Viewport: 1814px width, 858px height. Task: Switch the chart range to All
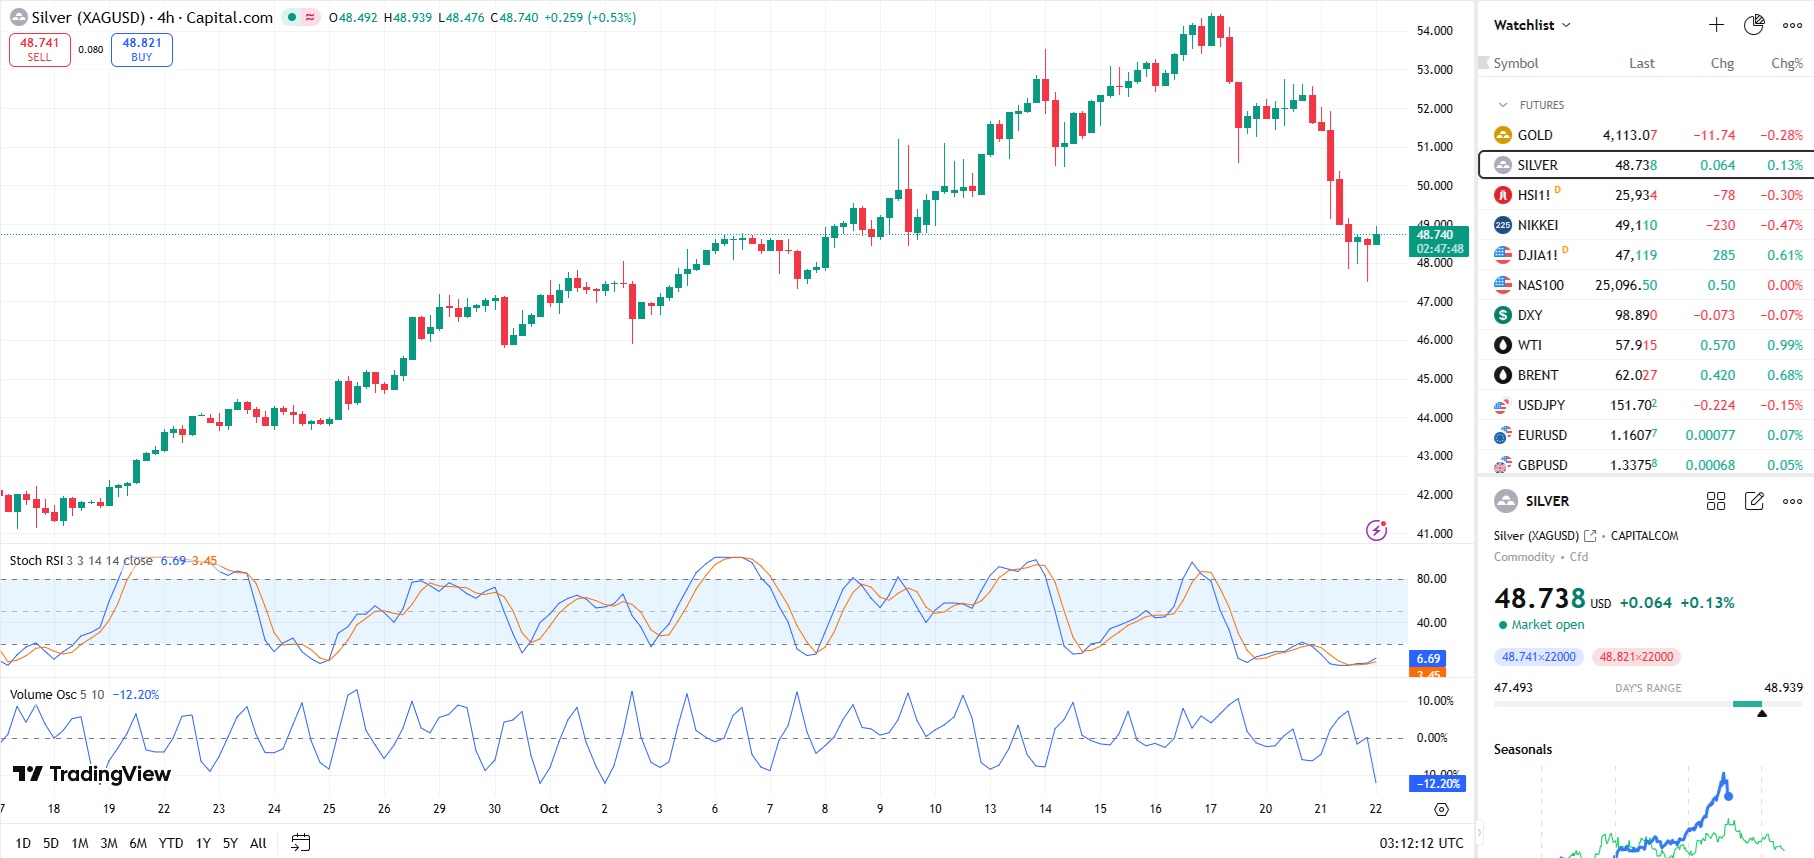tap(258, 843)
